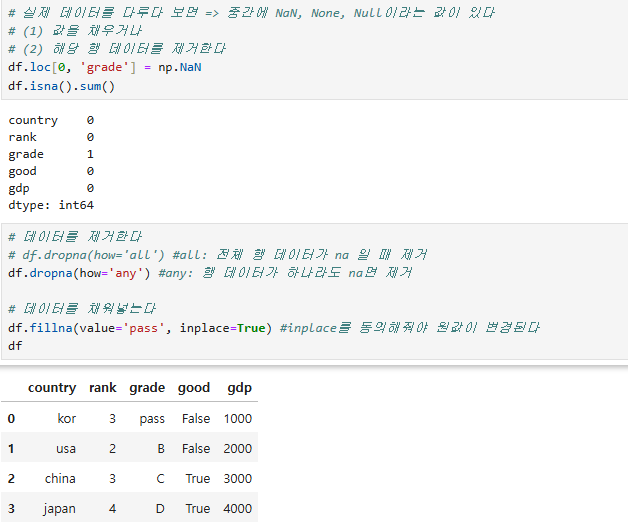
Task: Click the 'usa' cell in the table
Action: pos(66,449)
